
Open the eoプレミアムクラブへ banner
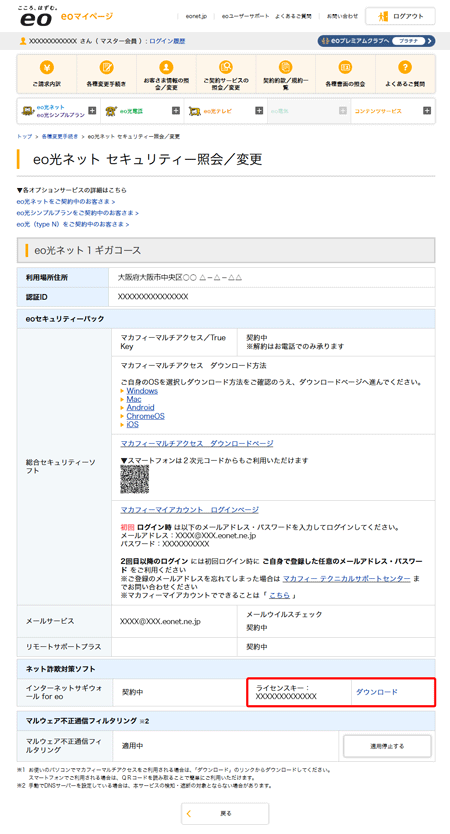[x=376, y=41]
